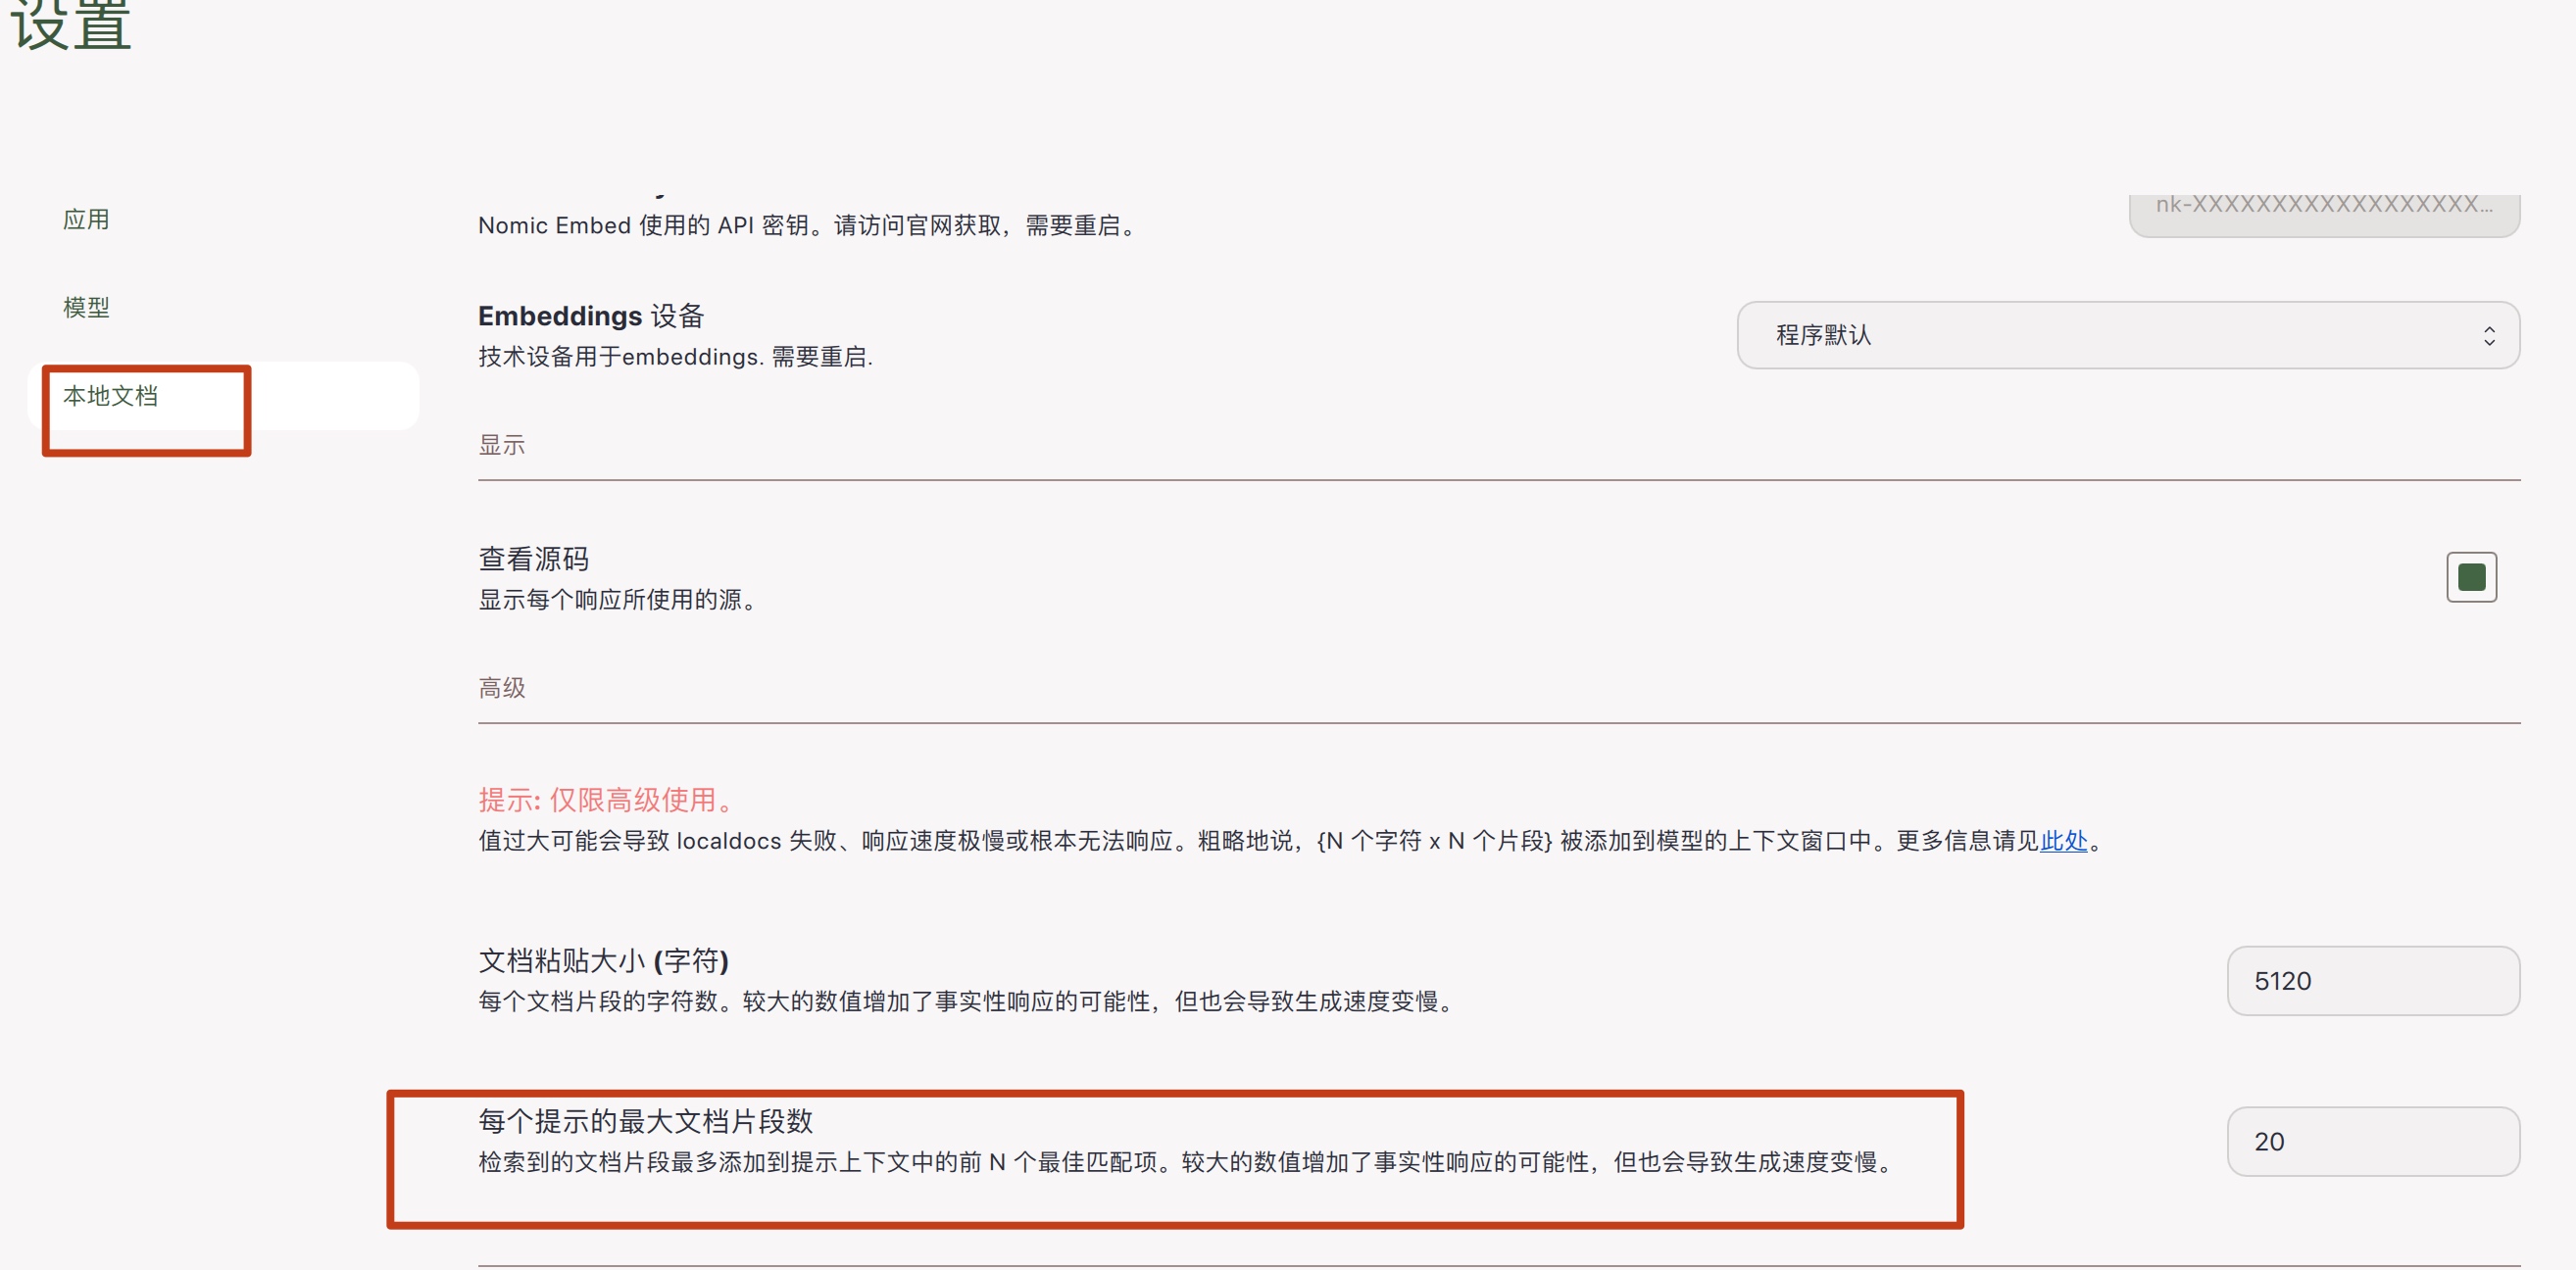
Task: Expand the 程序默认 device selector
Action: (2127, 334)
